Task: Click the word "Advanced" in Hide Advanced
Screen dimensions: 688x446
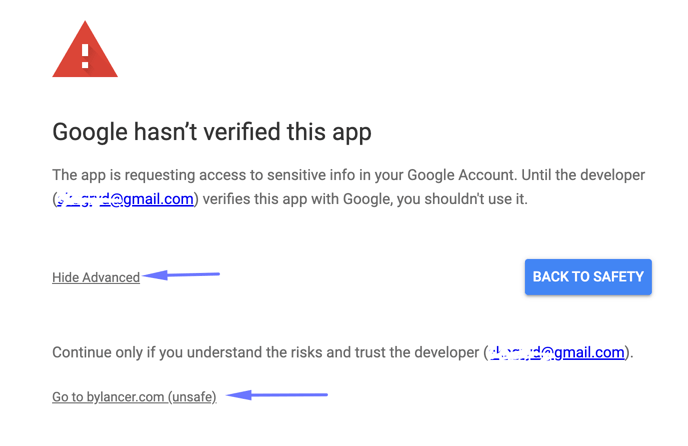Action: [x=111, y=278]
